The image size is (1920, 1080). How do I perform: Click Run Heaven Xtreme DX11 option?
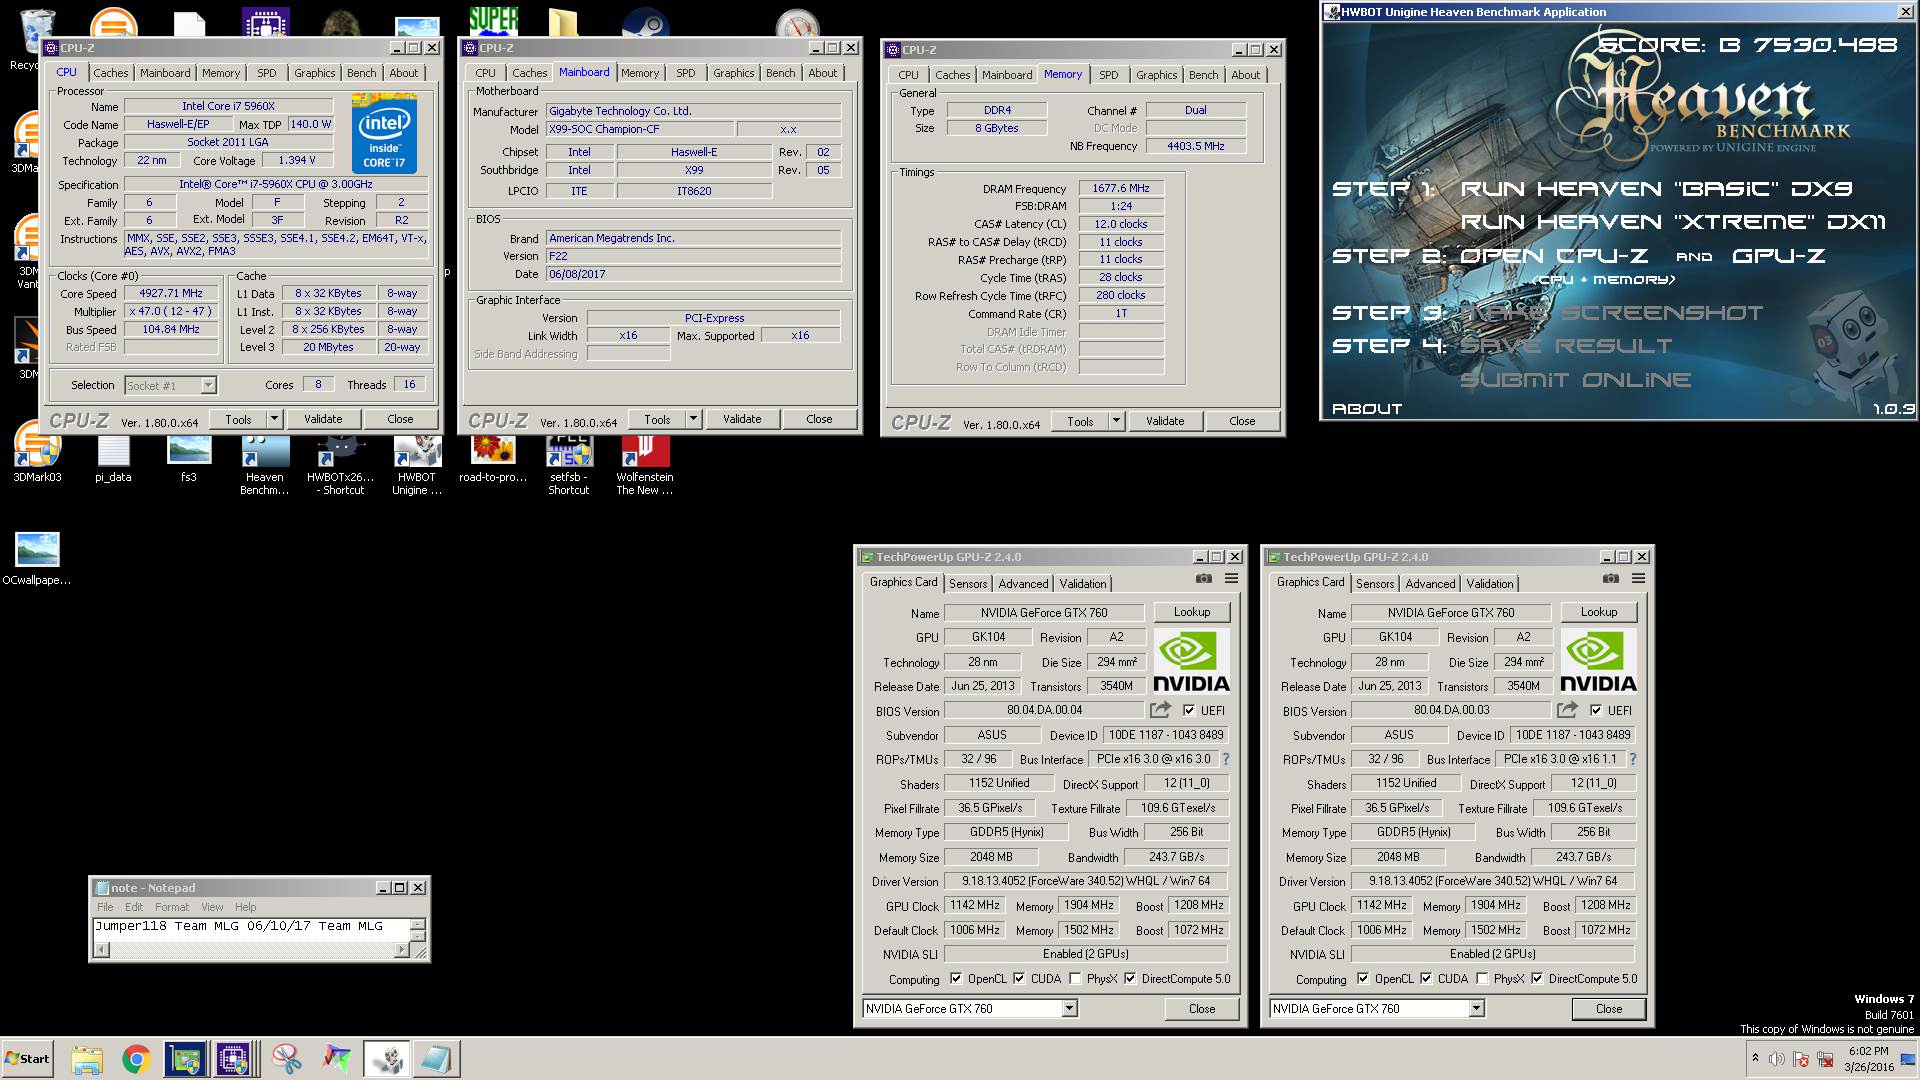[x=1673, y=222]
